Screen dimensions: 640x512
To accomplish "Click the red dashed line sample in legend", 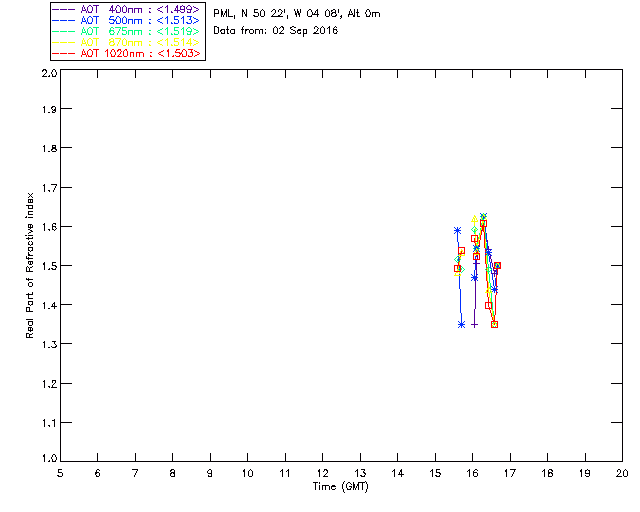I will pos(64,53).
